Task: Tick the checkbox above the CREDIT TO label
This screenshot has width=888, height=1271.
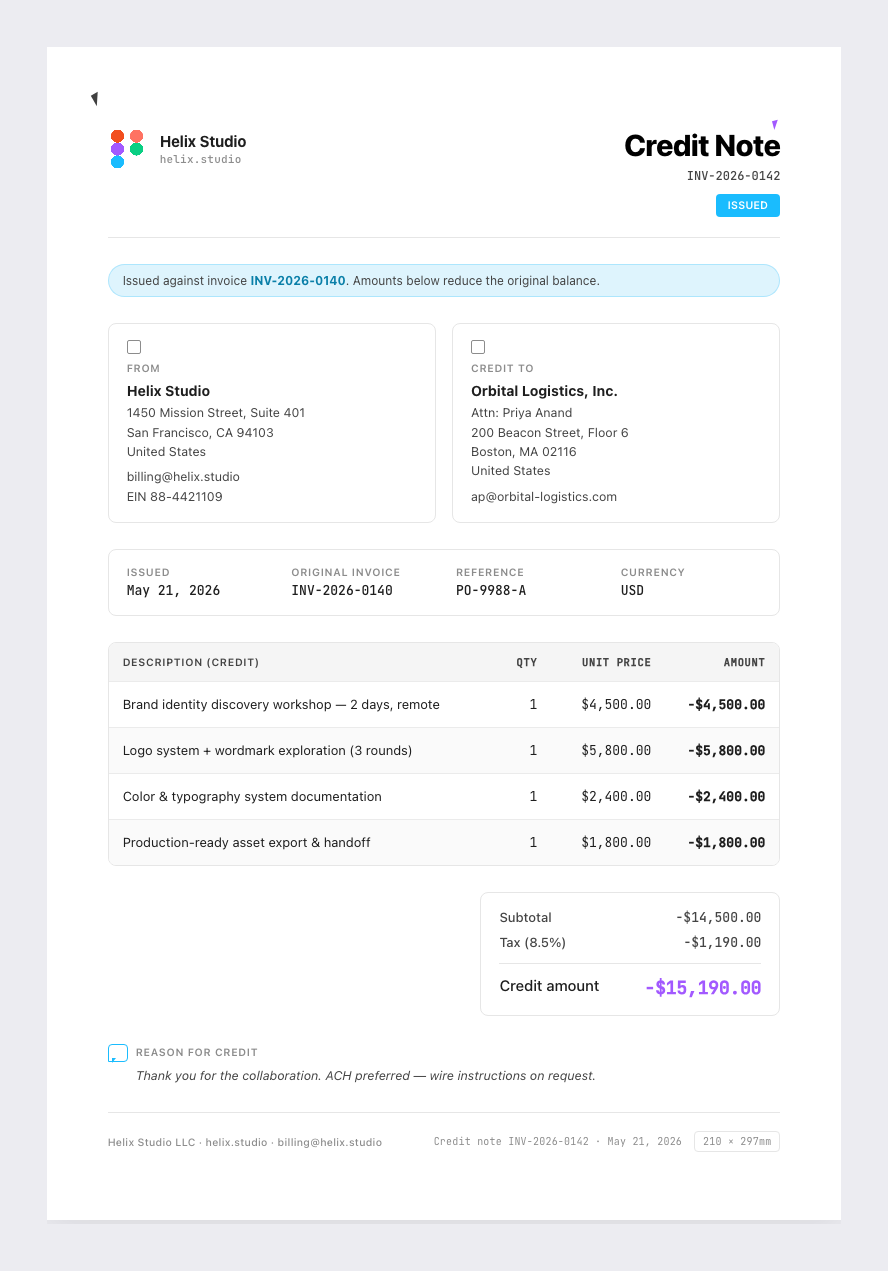Action: pyautogui.click(x=478, y=347)
